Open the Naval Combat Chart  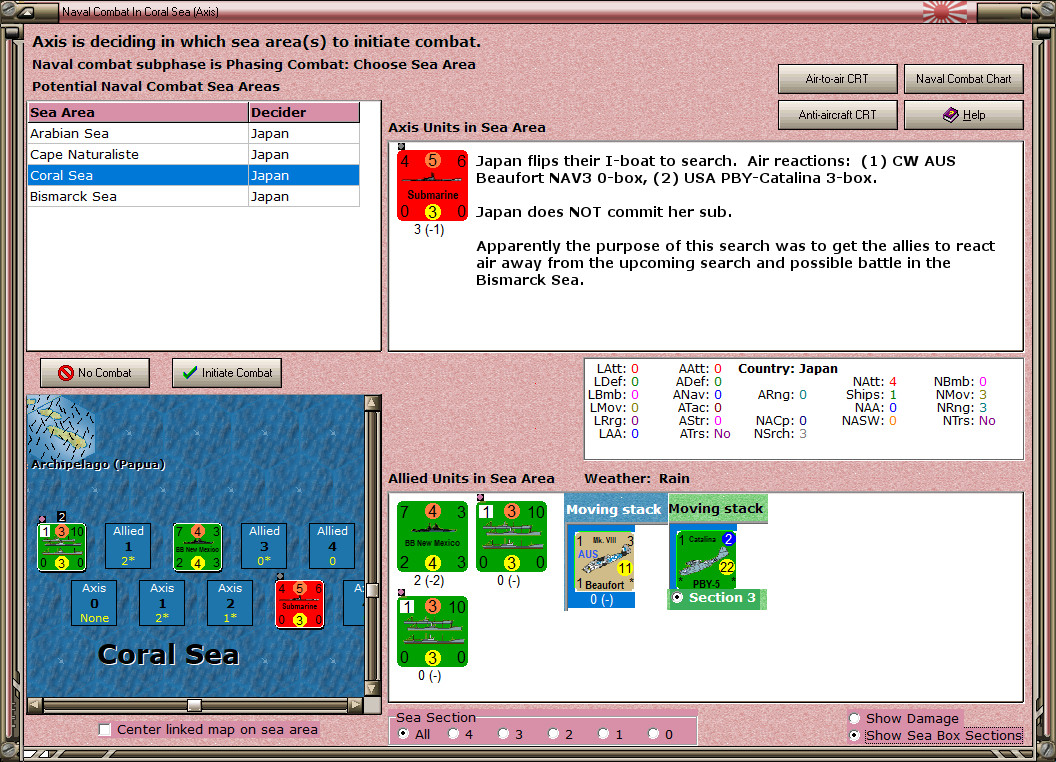(964, 79)
